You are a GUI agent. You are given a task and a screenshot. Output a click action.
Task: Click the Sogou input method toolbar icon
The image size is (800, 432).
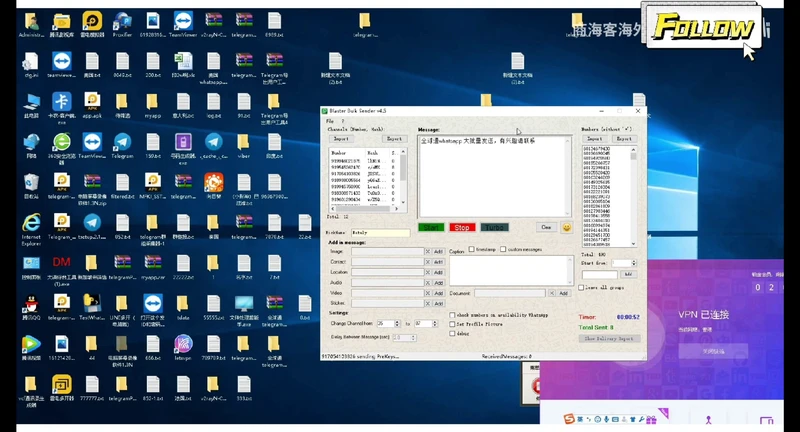[569, 419]
